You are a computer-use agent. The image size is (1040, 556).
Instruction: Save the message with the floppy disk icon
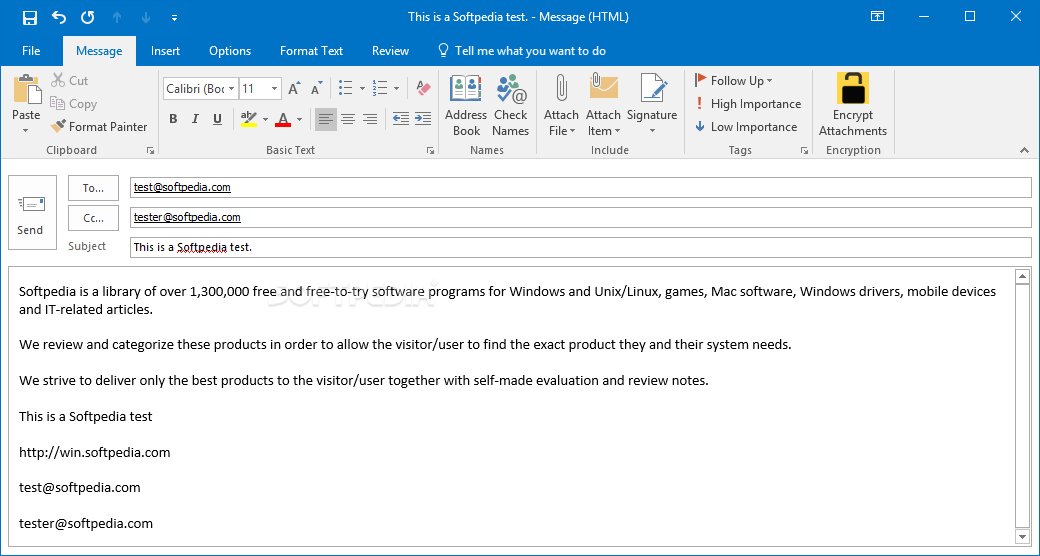tap(30, 17)
